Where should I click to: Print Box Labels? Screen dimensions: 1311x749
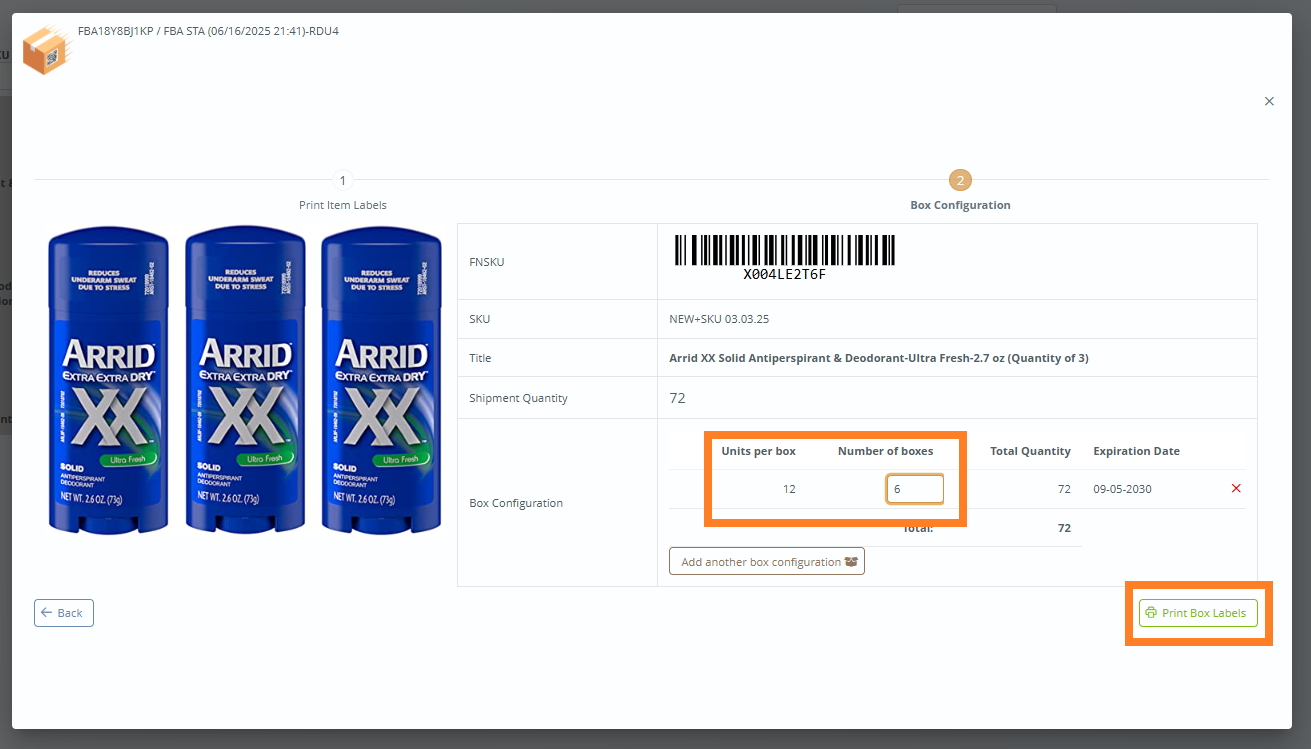tap(1197, 613)
